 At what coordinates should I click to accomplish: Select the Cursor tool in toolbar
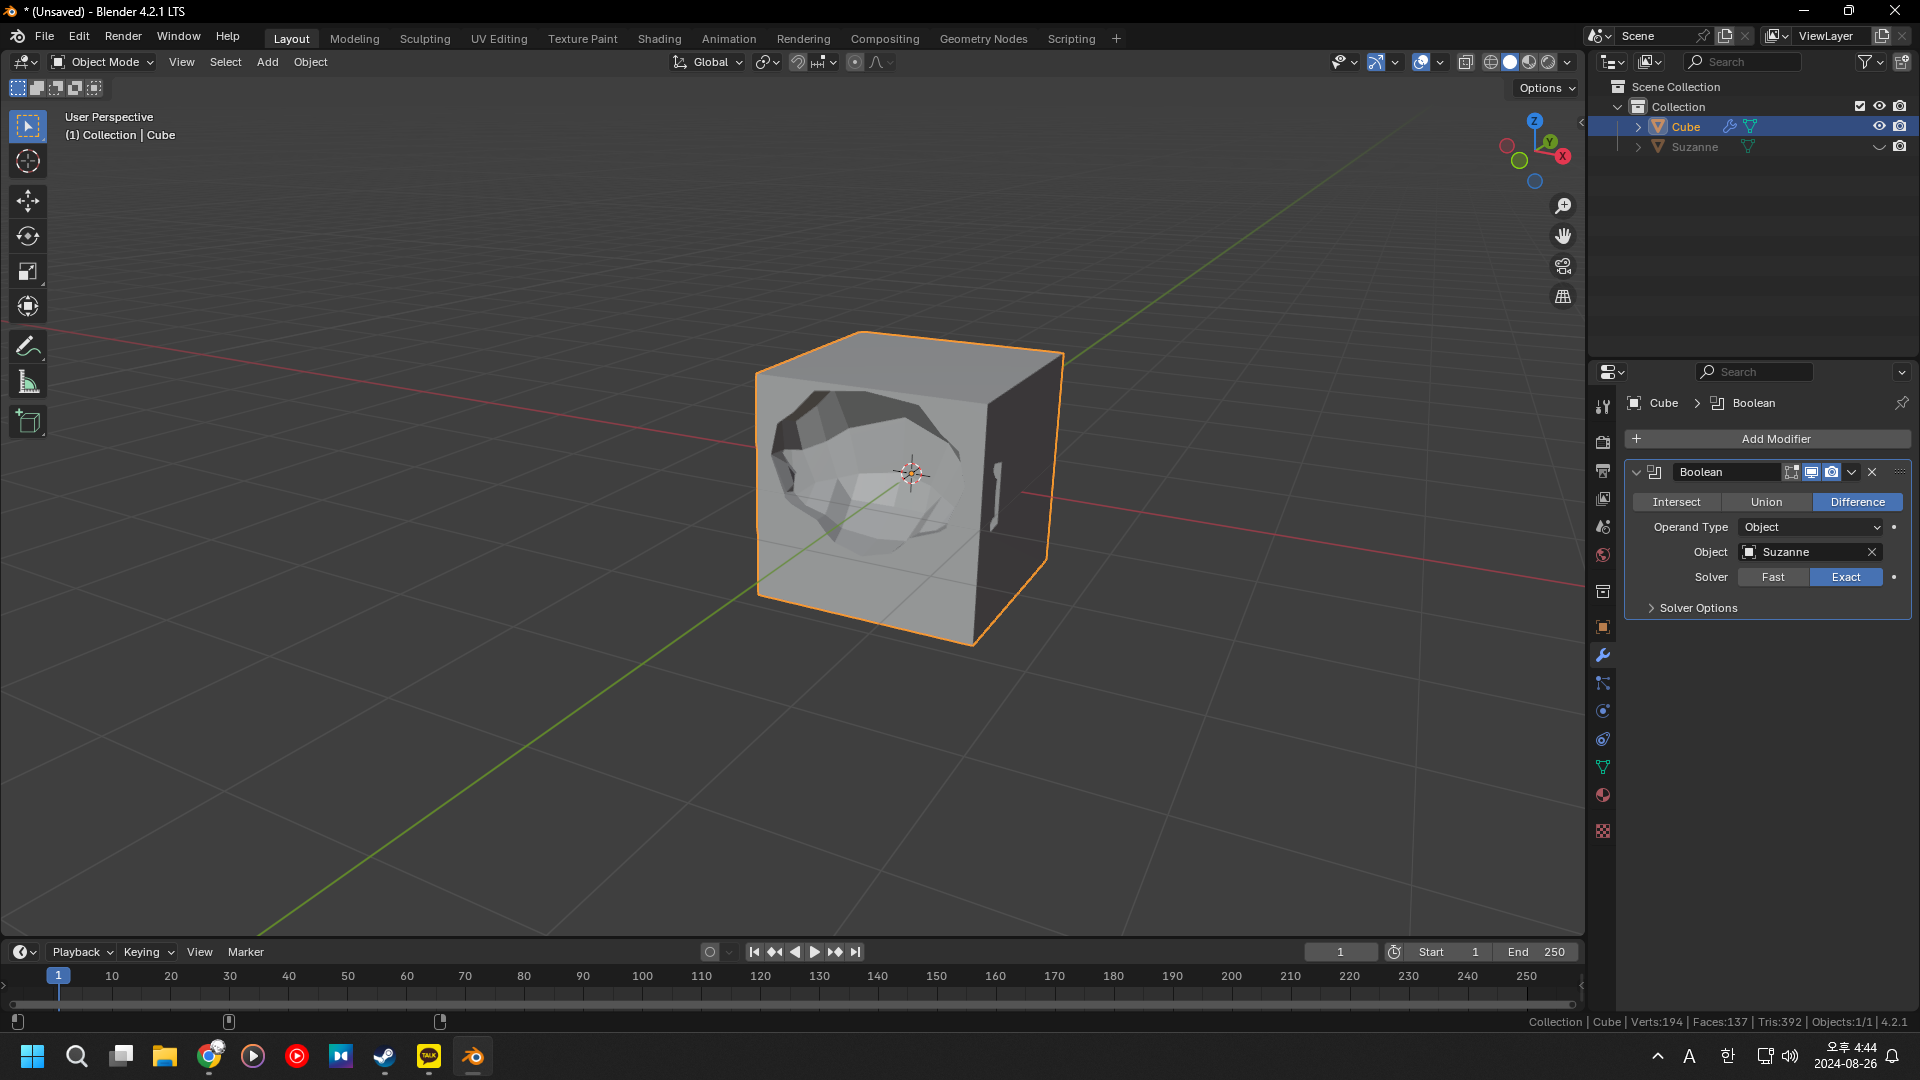(28, 161)
